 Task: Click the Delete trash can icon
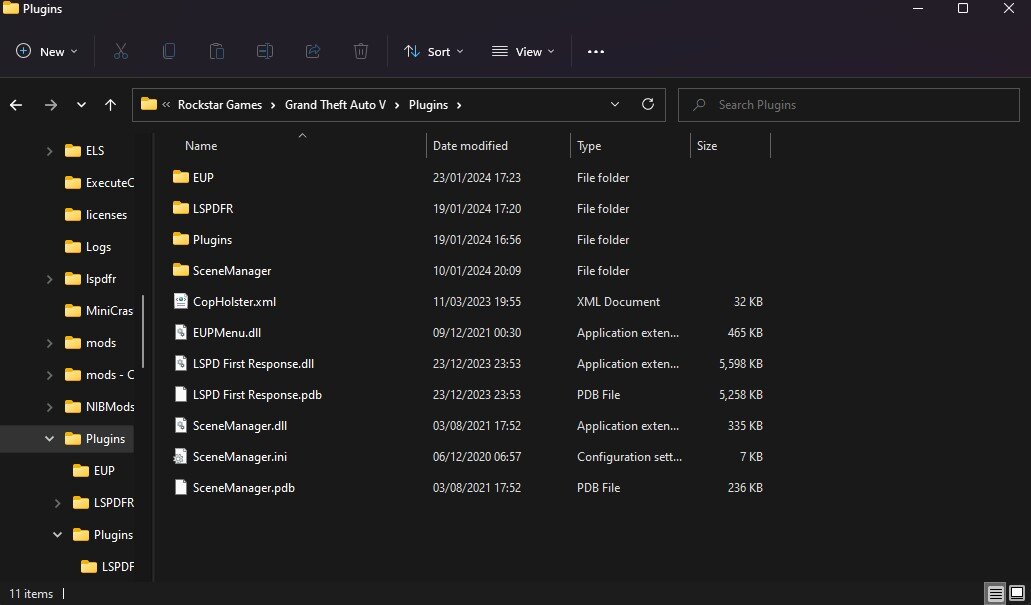pyautogui.click(x=361, y=51)
